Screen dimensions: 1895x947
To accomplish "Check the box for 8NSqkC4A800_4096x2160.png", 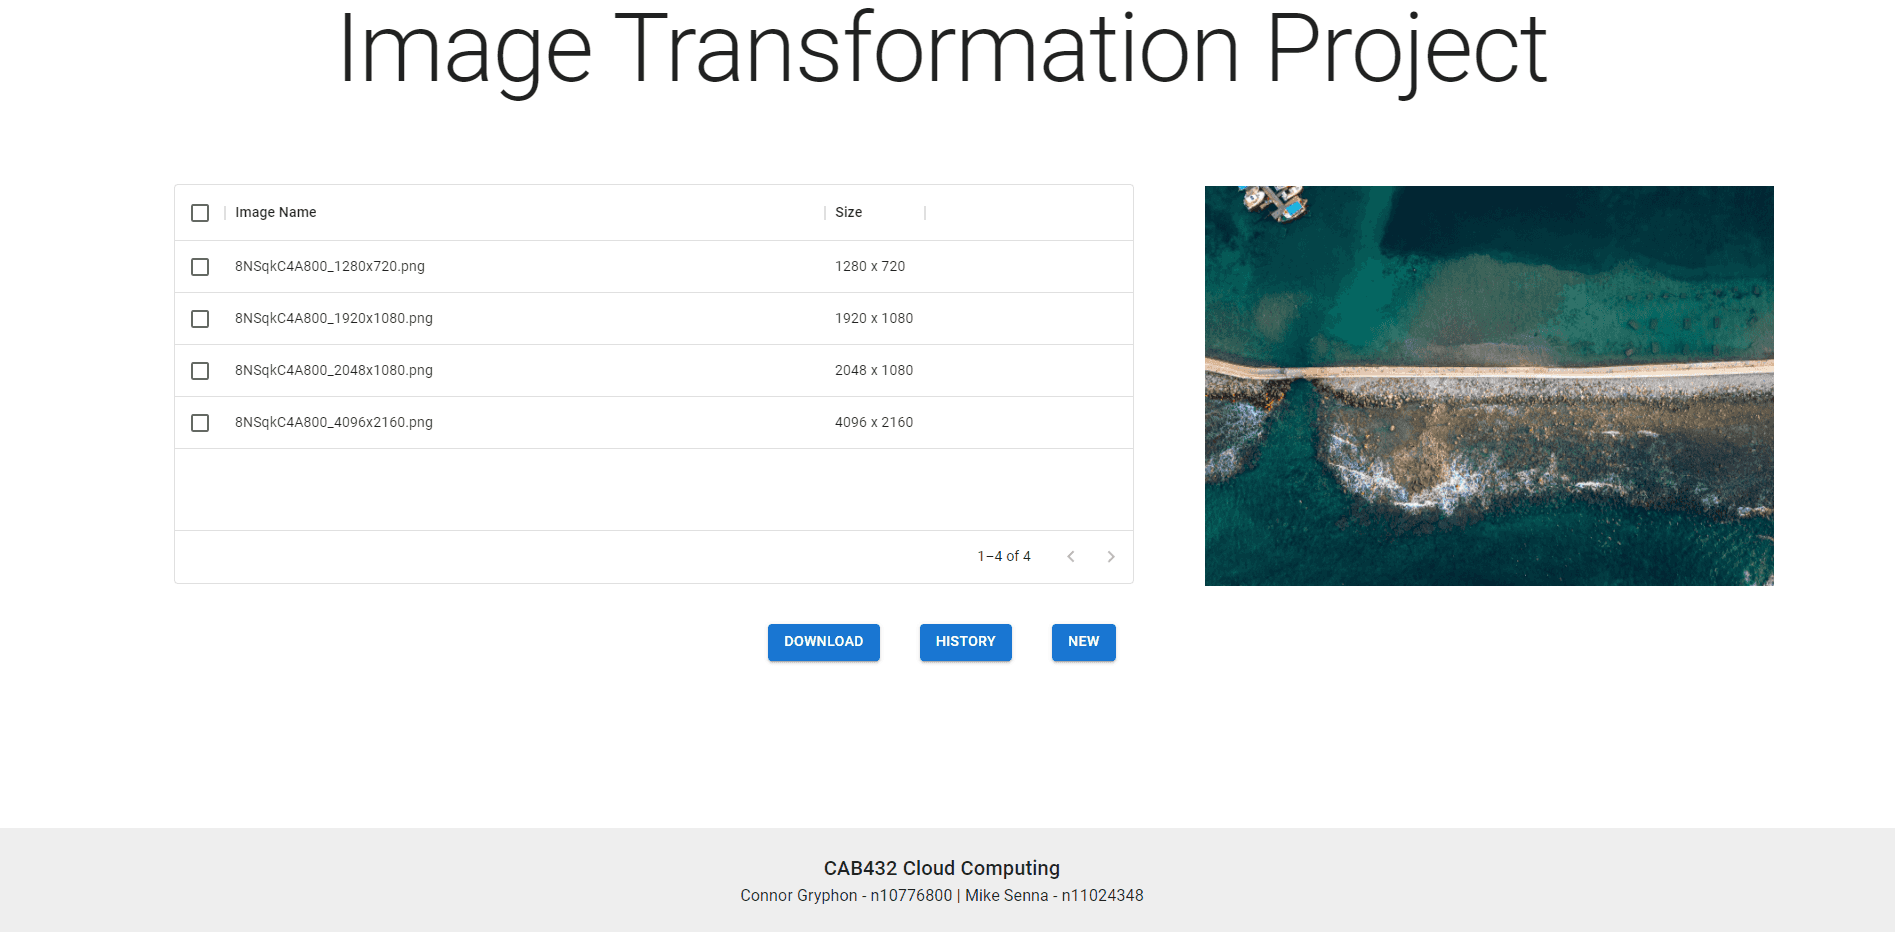I will click(200, 423).
